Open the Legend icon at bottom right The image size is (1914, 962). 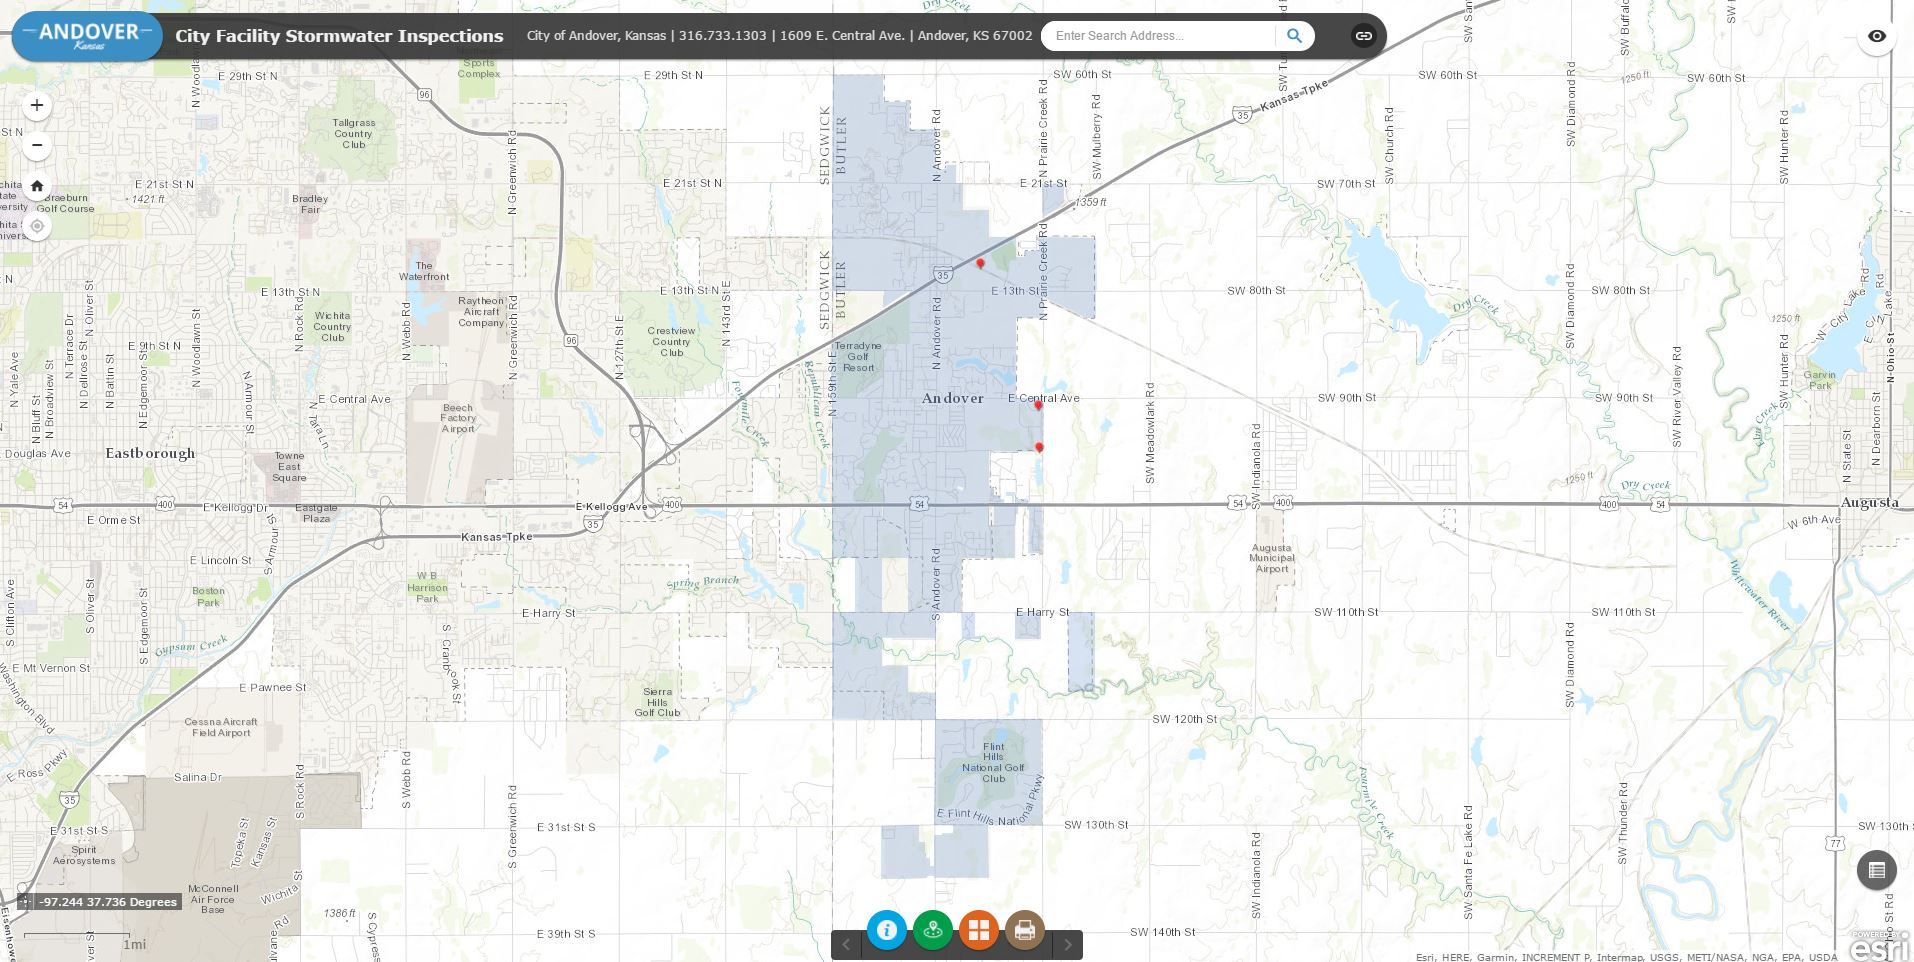coord(1877,870)
